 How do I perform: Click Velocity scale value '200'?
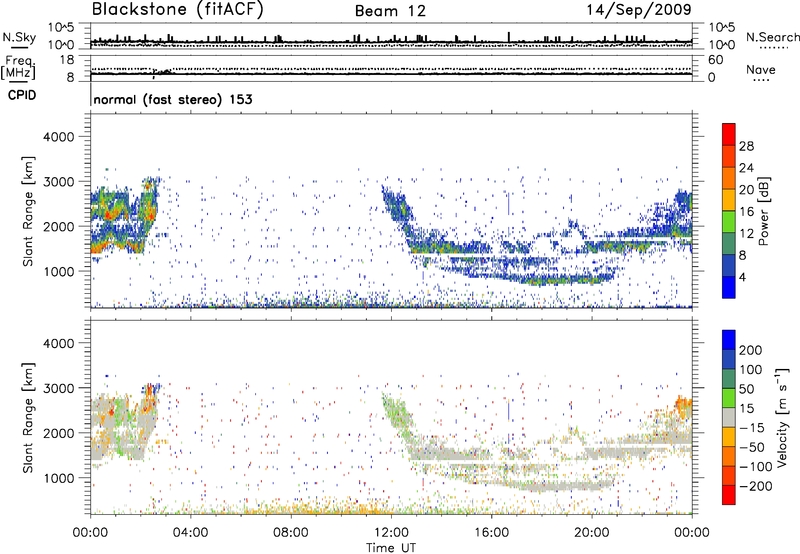(x=751, y=350)
